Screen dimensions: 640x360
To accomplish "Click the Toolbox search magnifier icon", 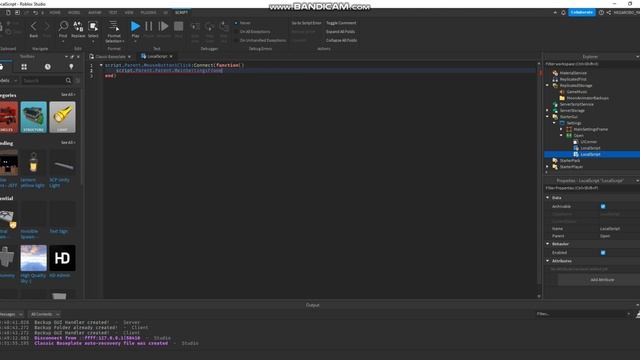I will 69,81.
